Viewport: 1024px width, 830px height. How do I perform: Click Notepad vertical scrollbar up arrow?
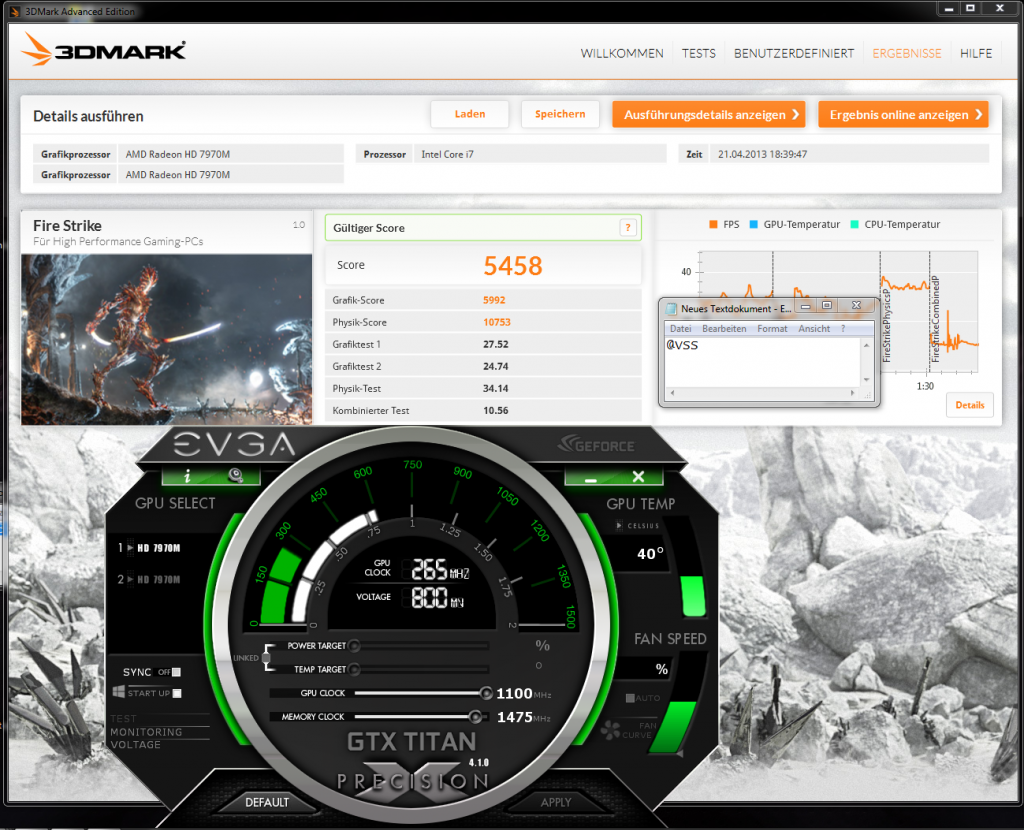click(x=867, y=345)
